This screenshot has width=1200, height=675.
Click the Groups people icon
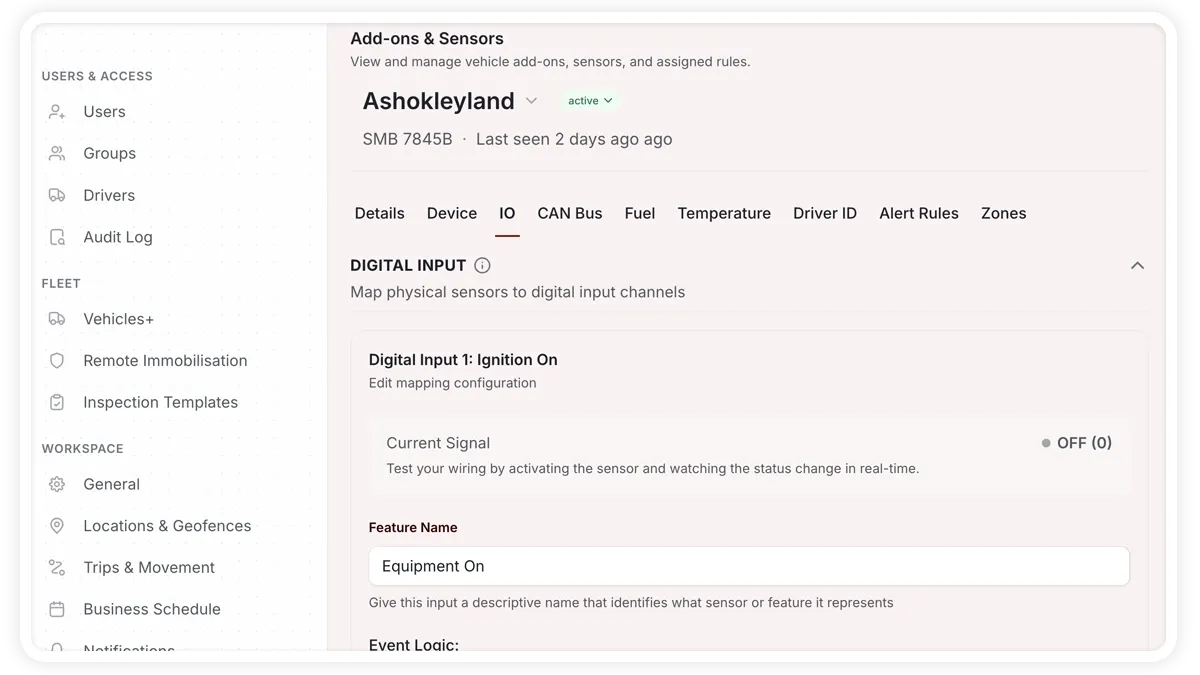point(57,154)
